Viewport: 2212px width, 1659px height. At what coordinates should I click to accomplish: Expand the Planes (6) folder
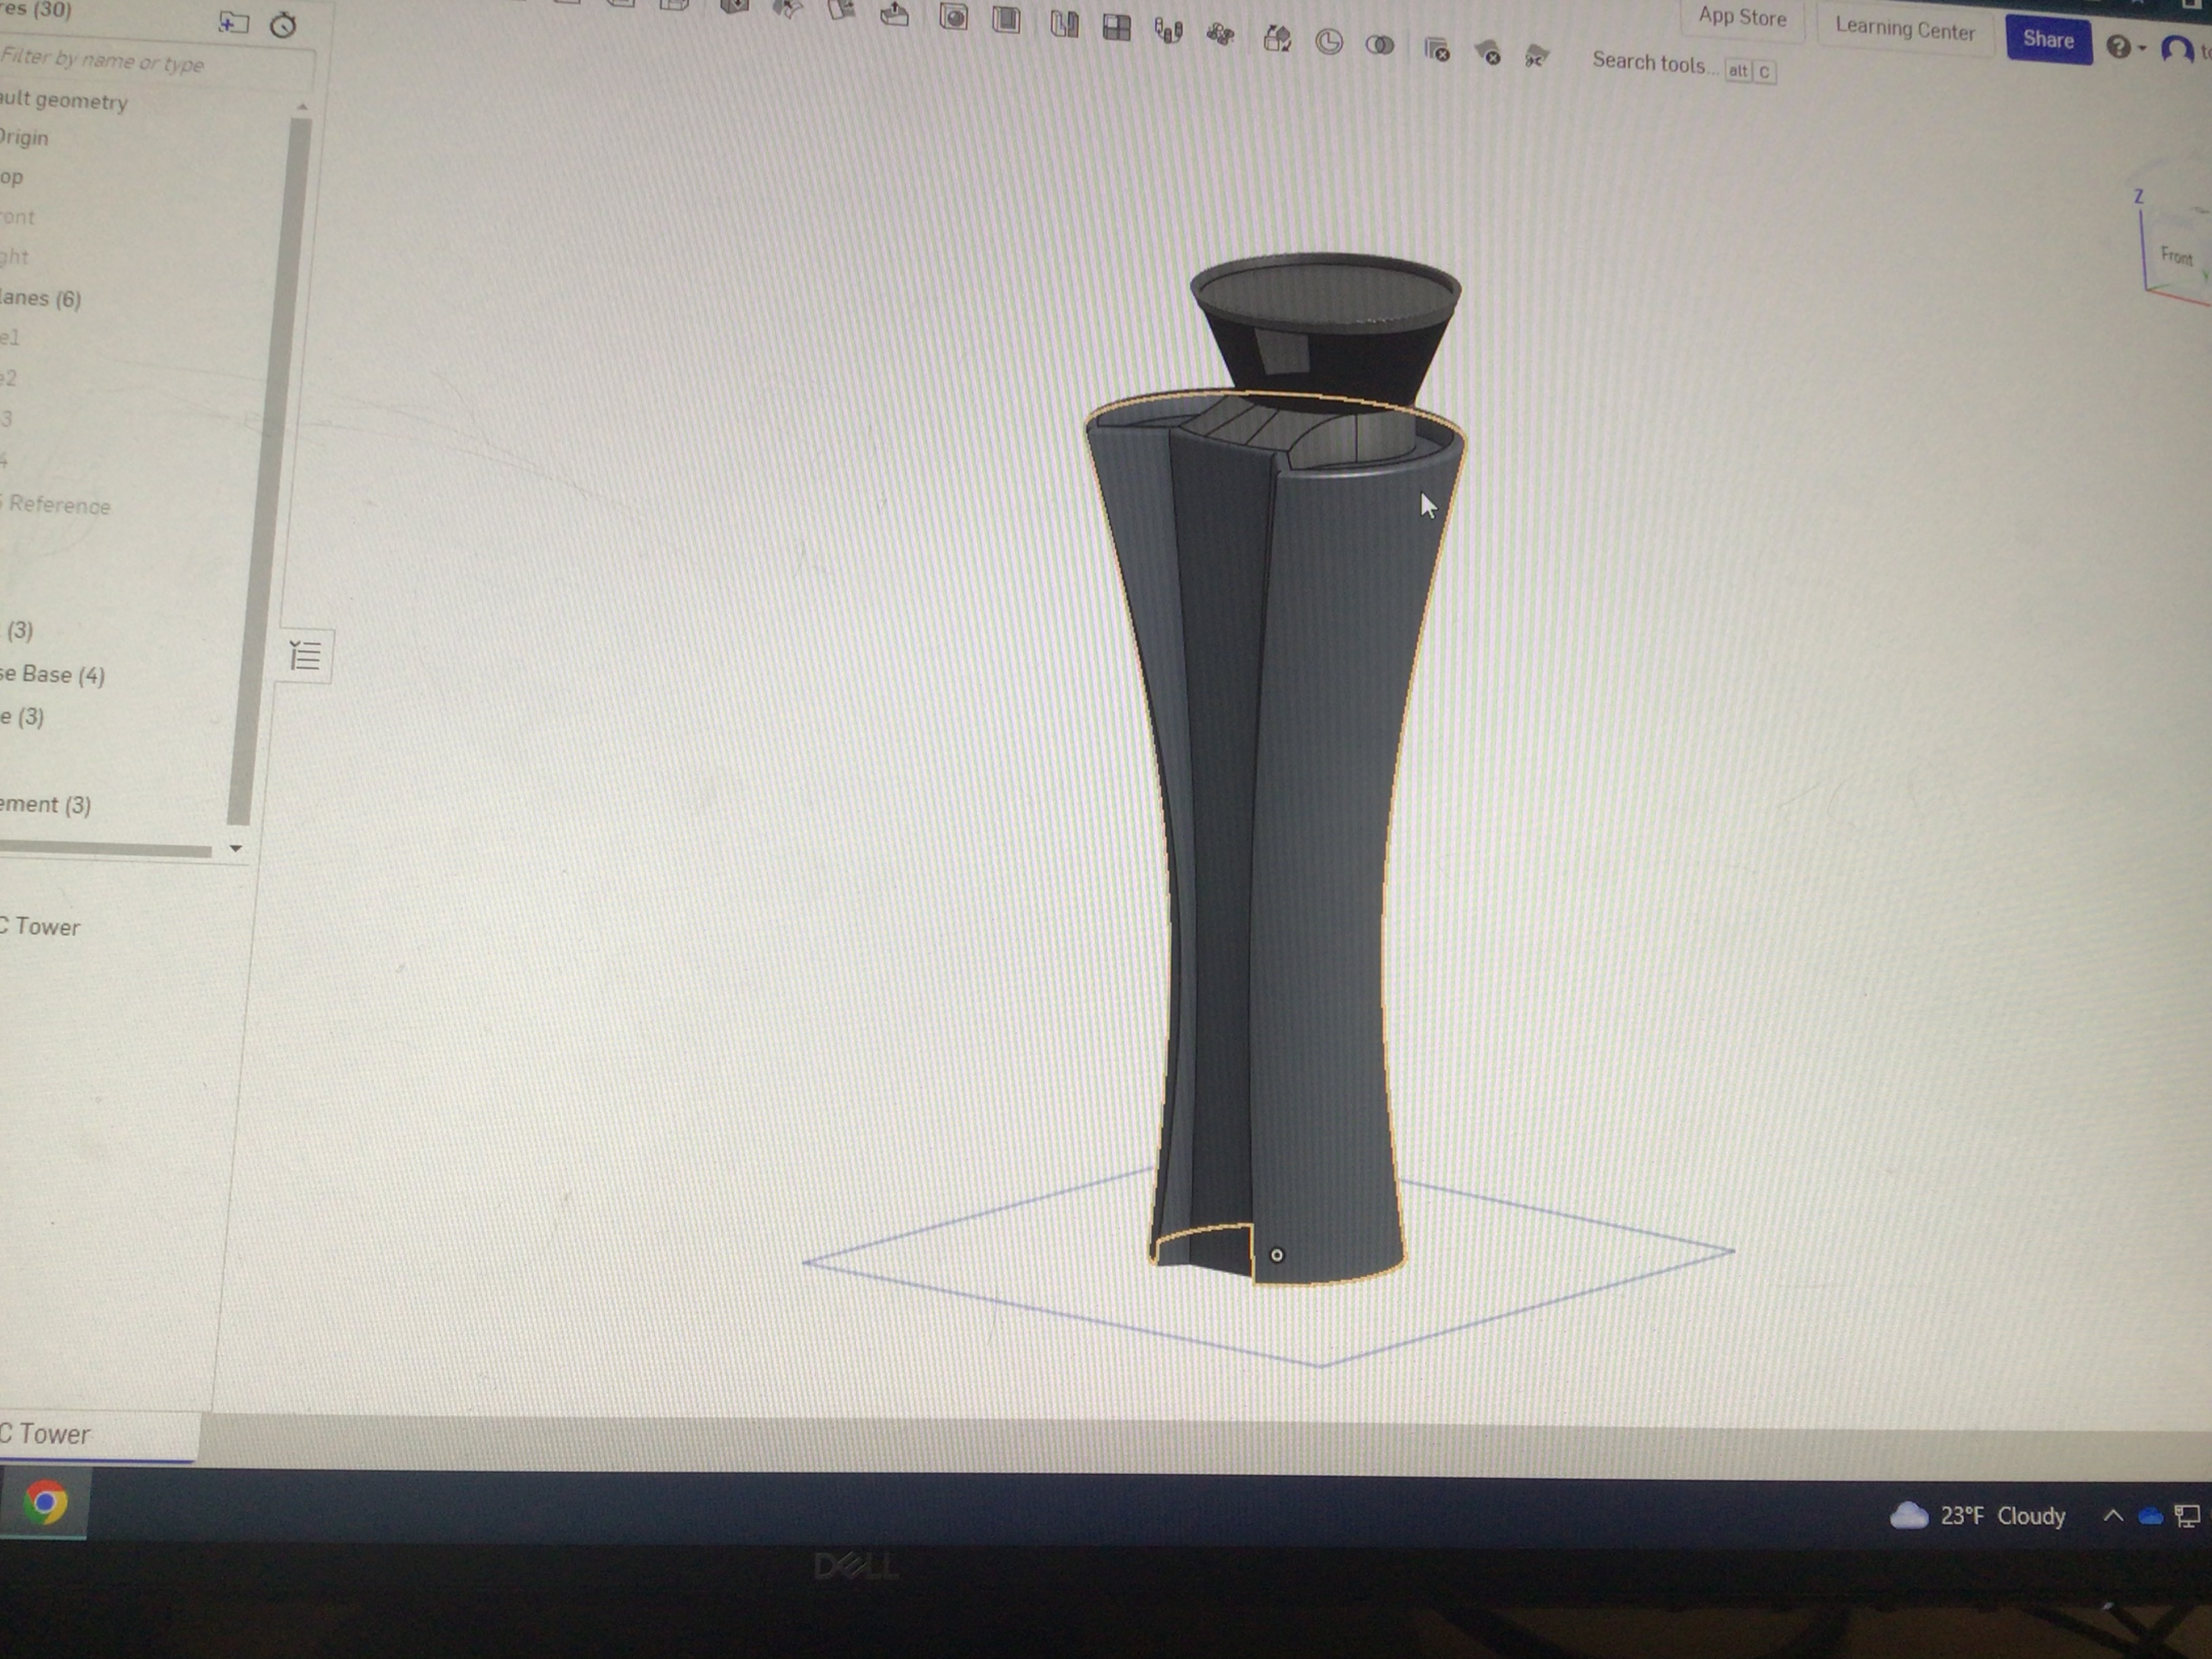coord(40,298)
